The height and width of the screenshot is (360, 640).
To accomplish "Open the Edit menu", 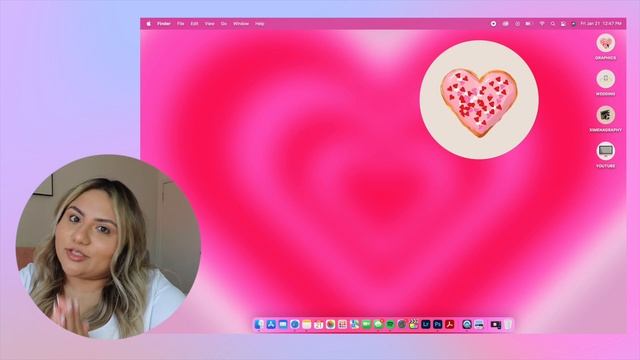I will tap(194, 24).
